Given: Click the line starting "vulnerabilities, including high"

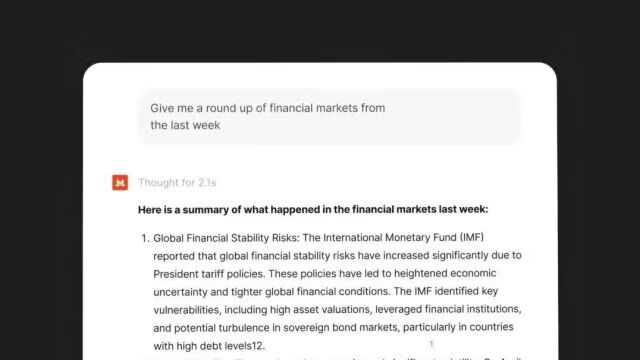Looking at the screenshot, I should click(338, 309).
